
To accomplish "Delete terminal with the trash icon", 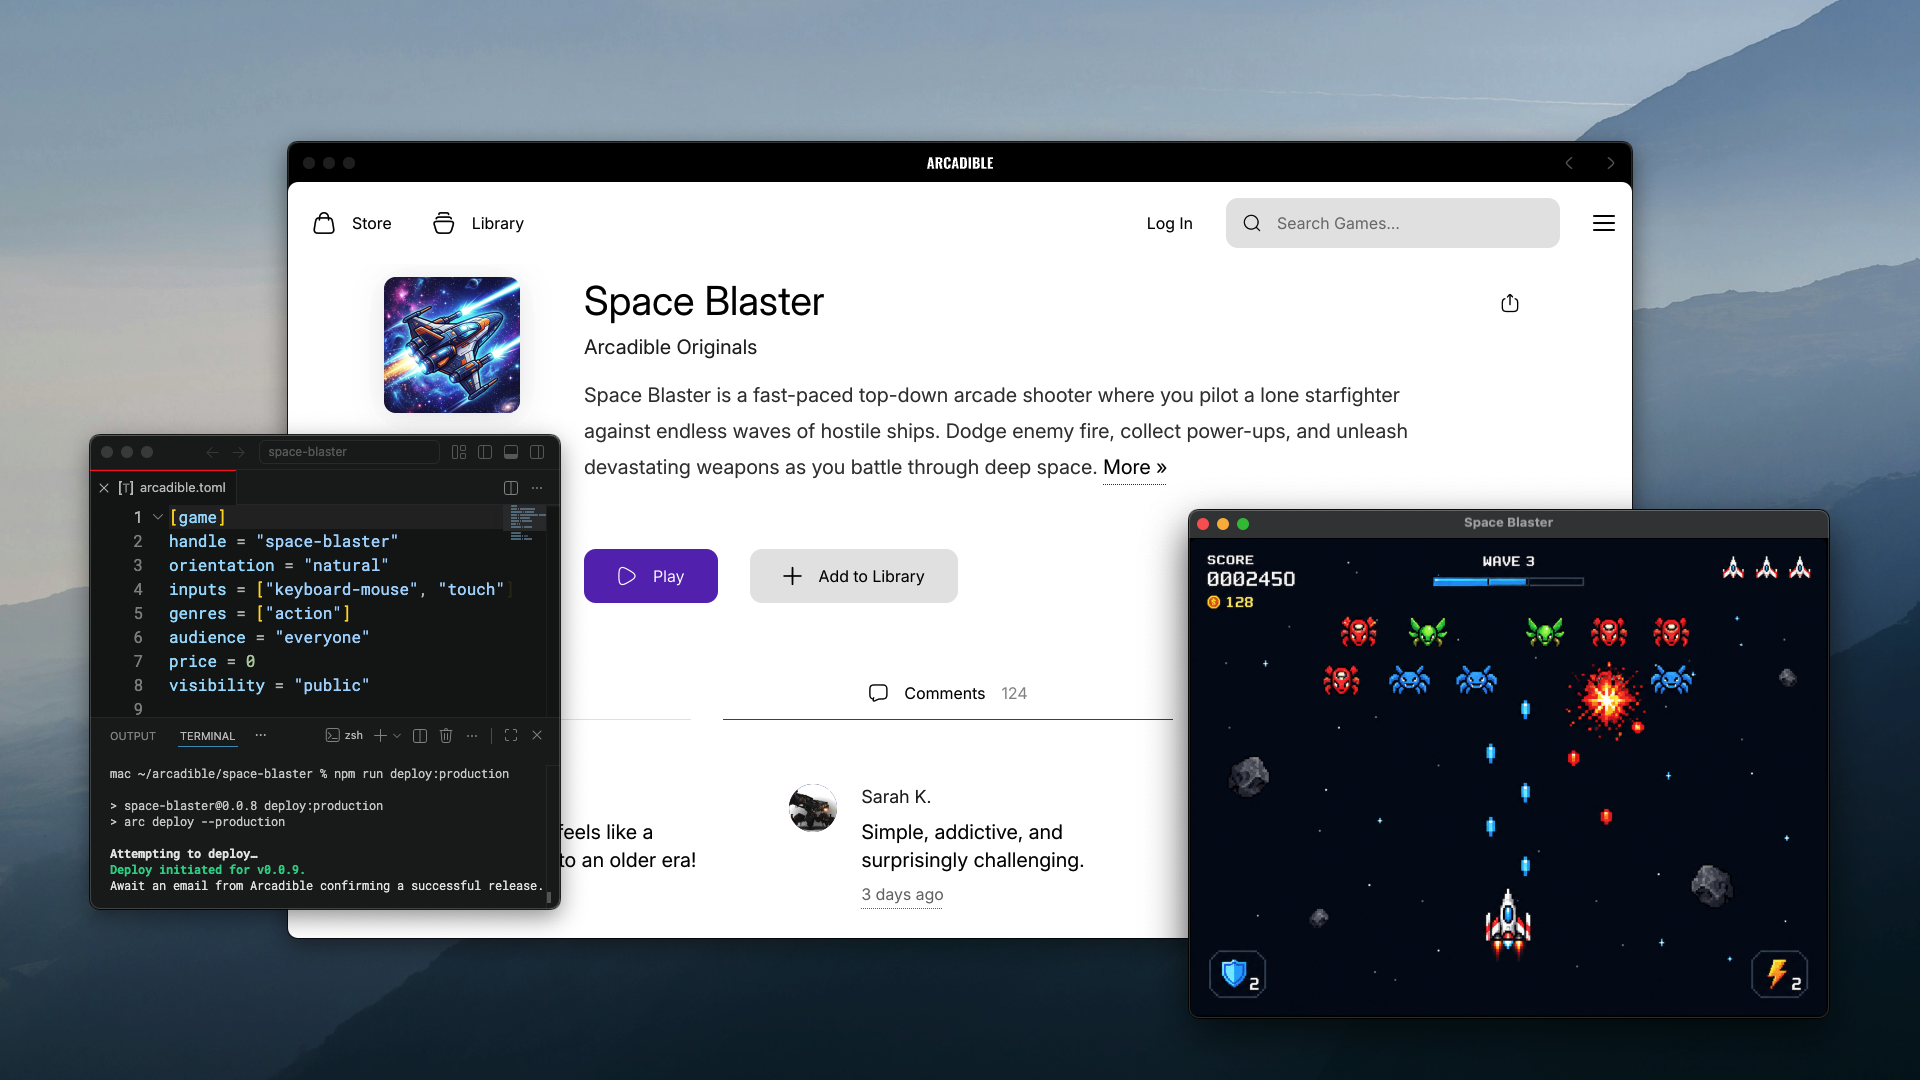I will pos(446,736).
